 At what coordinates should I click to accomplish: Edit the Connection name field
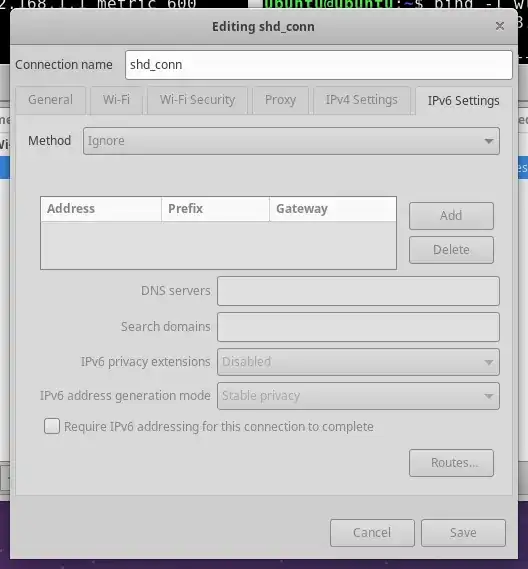tap(319, 65)
